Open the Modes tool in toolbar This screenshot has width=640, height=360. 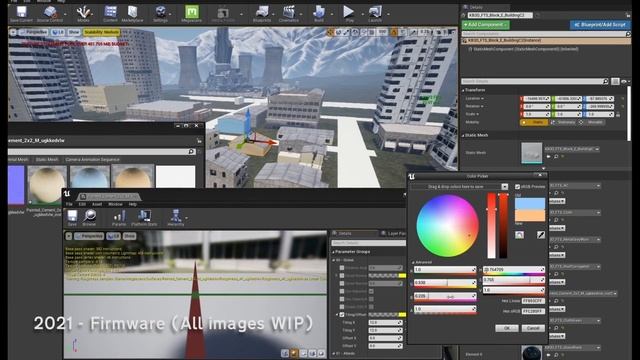83,13
